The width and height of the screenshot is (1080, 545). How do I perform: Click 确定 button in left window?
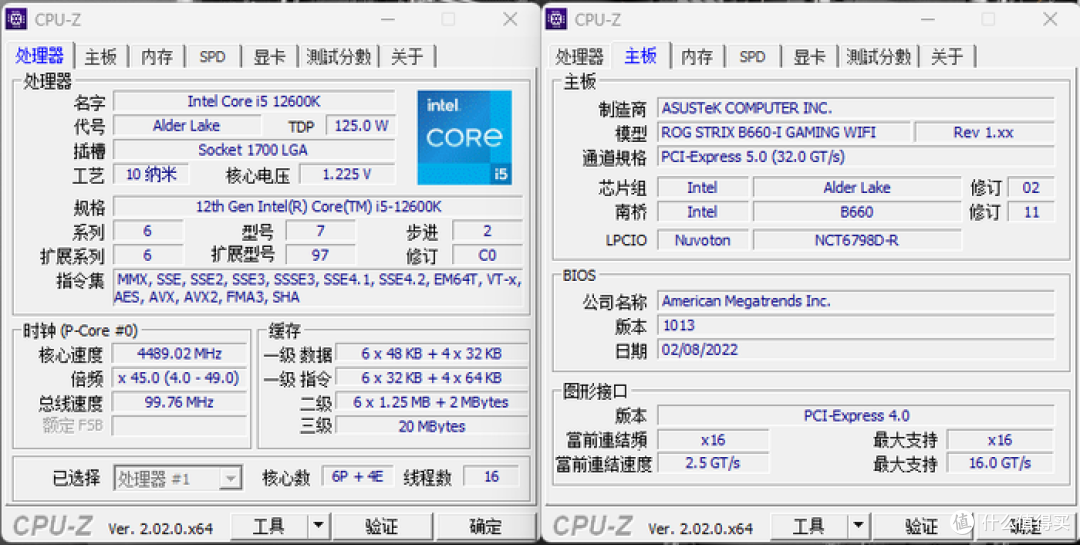pyautogui.click(x=486, y=527)
